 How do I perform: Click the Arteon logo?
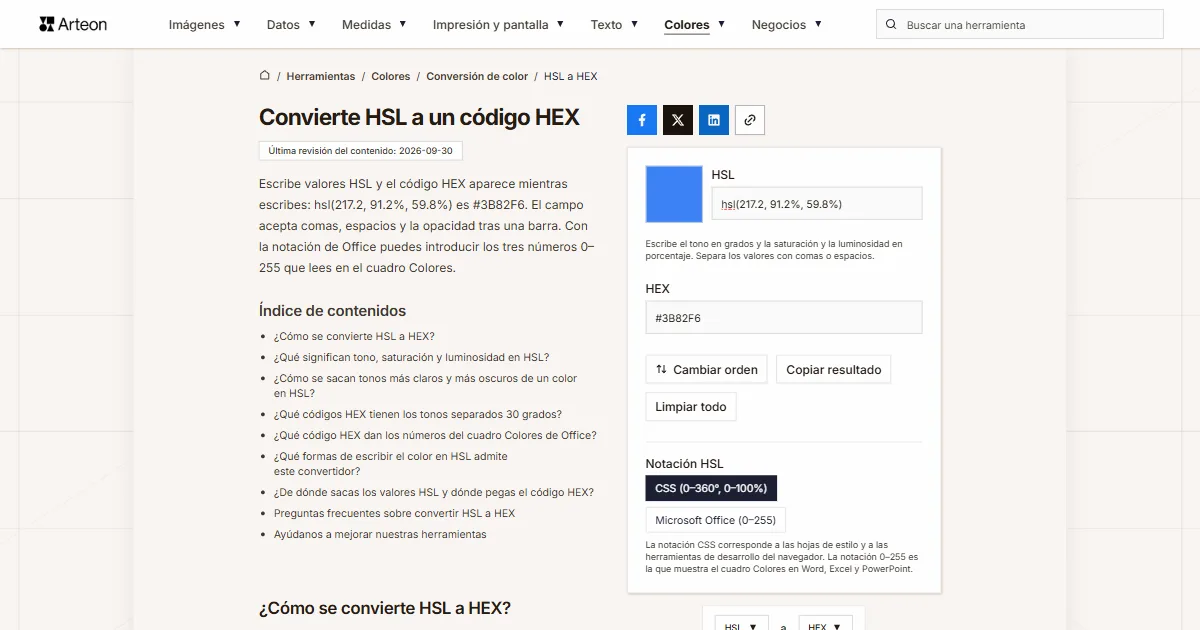[73, 24]
